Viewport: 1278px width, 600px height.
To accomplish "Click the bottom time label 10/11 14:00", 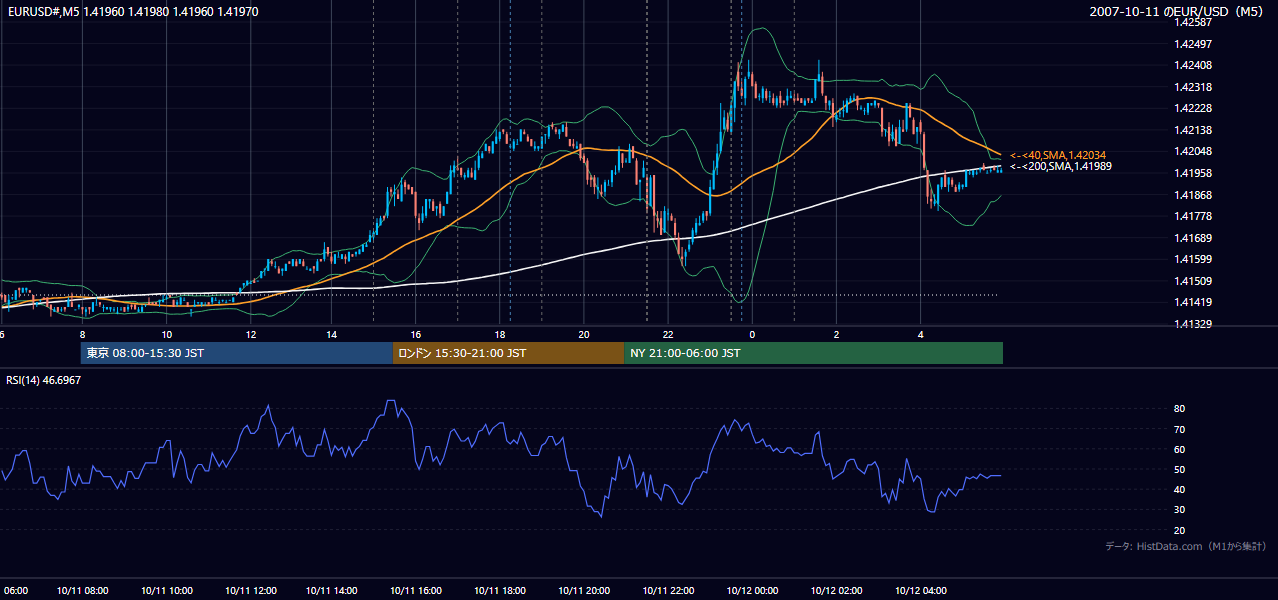I will point(333,591).
